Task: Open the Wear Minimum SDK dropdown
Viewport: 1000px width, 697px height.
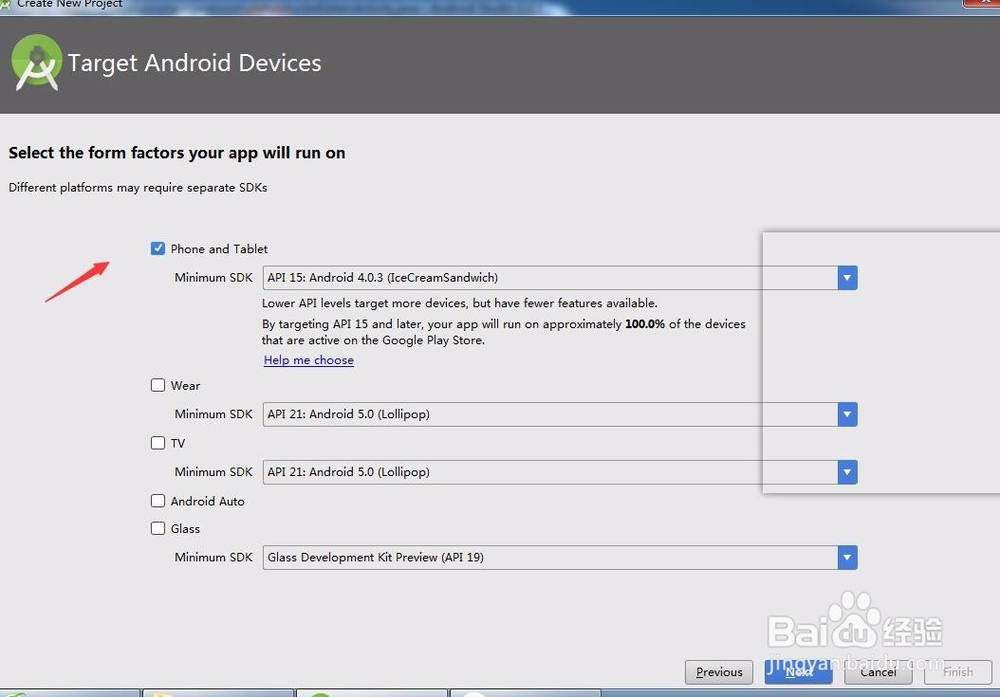Action: pos(847,414)
